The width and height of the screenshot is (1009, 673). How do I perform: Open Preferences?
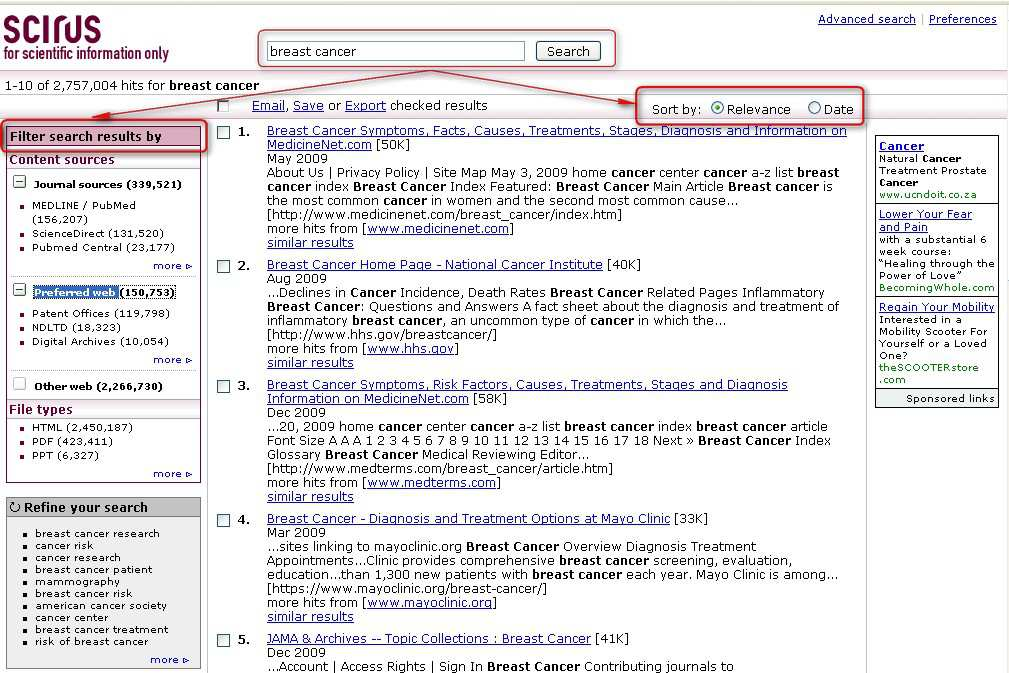963,19
